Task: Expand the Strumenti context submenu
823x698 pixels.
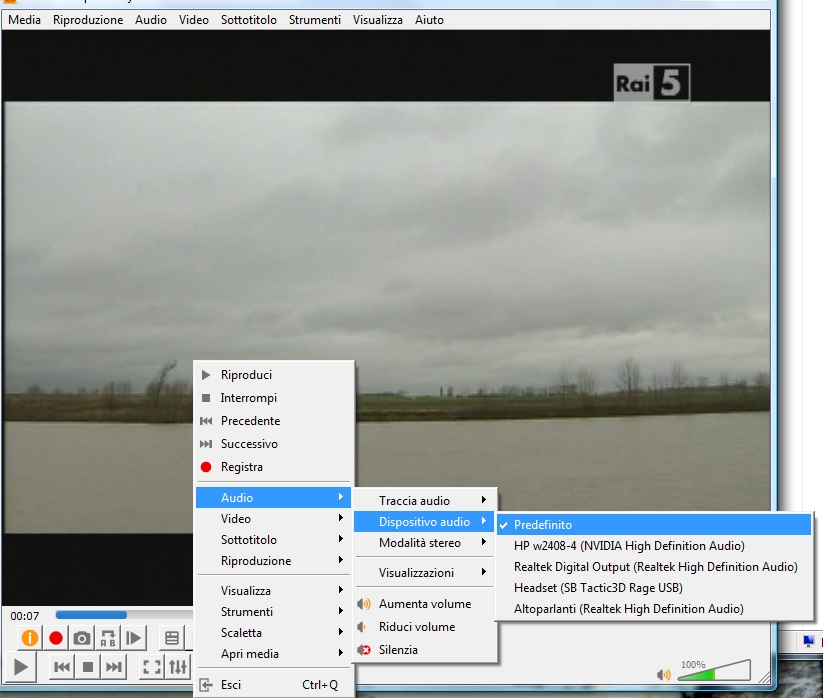Action: click(273, 611)
